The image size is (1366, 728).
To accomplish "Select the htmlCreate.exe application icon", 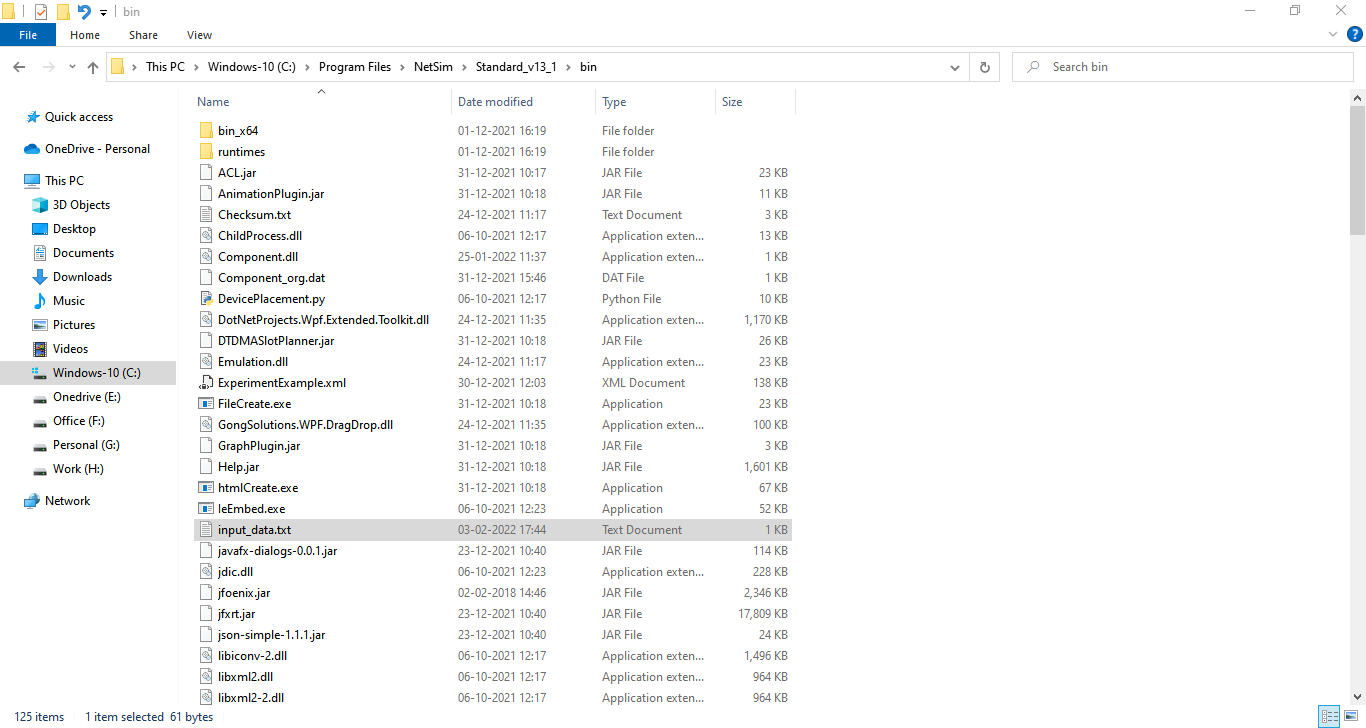I will coord(206,488).
